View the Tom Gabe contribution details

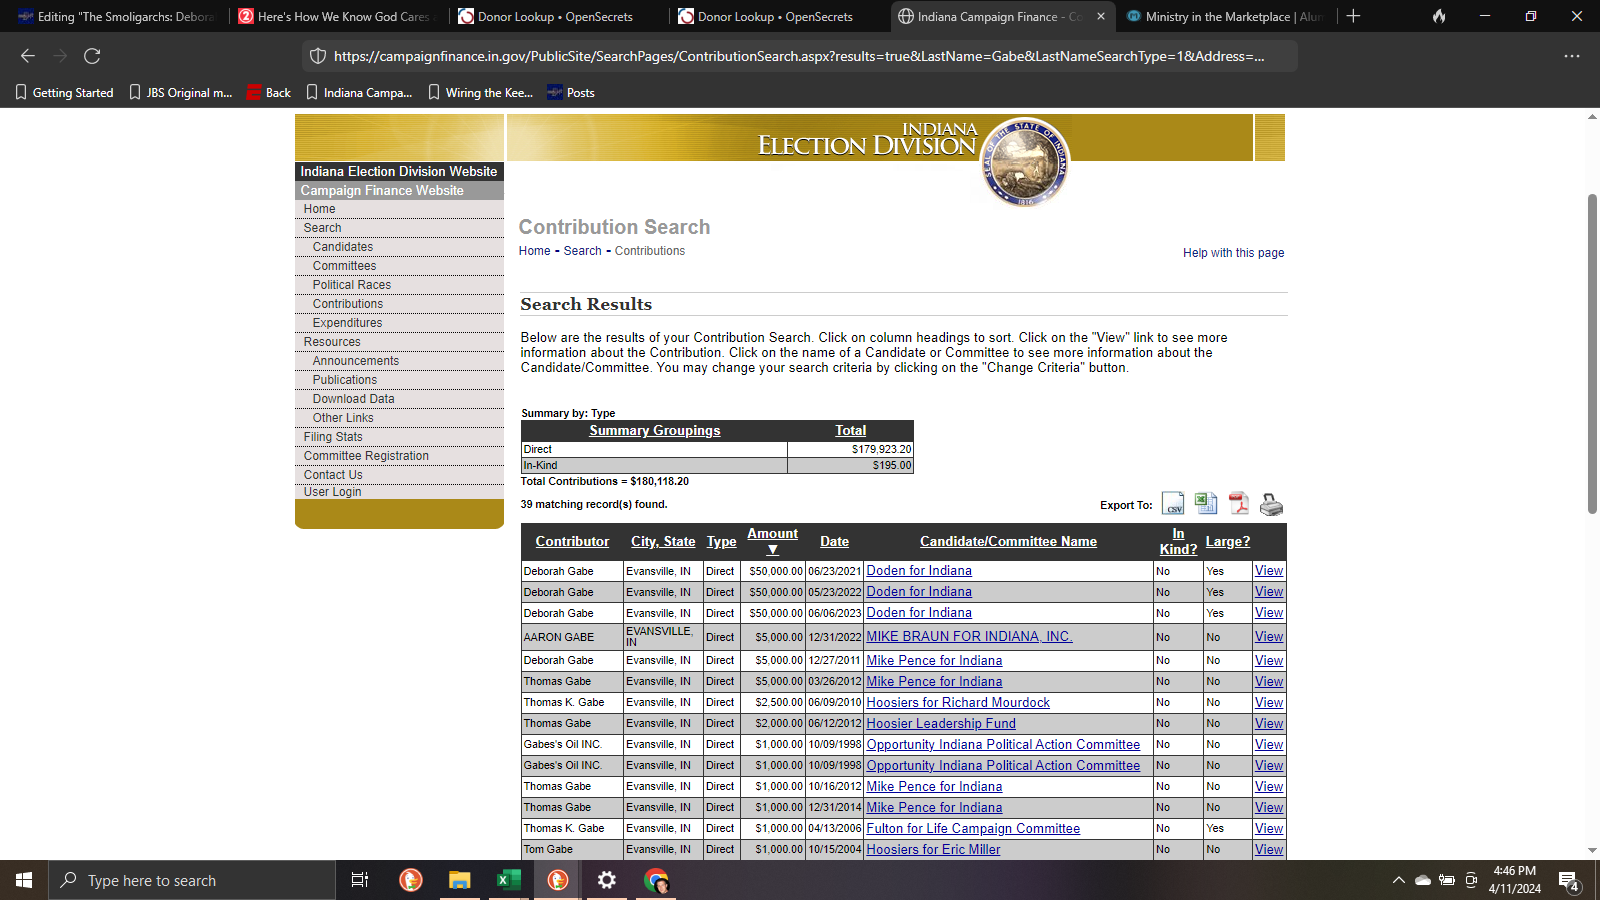click(1269, 850)
